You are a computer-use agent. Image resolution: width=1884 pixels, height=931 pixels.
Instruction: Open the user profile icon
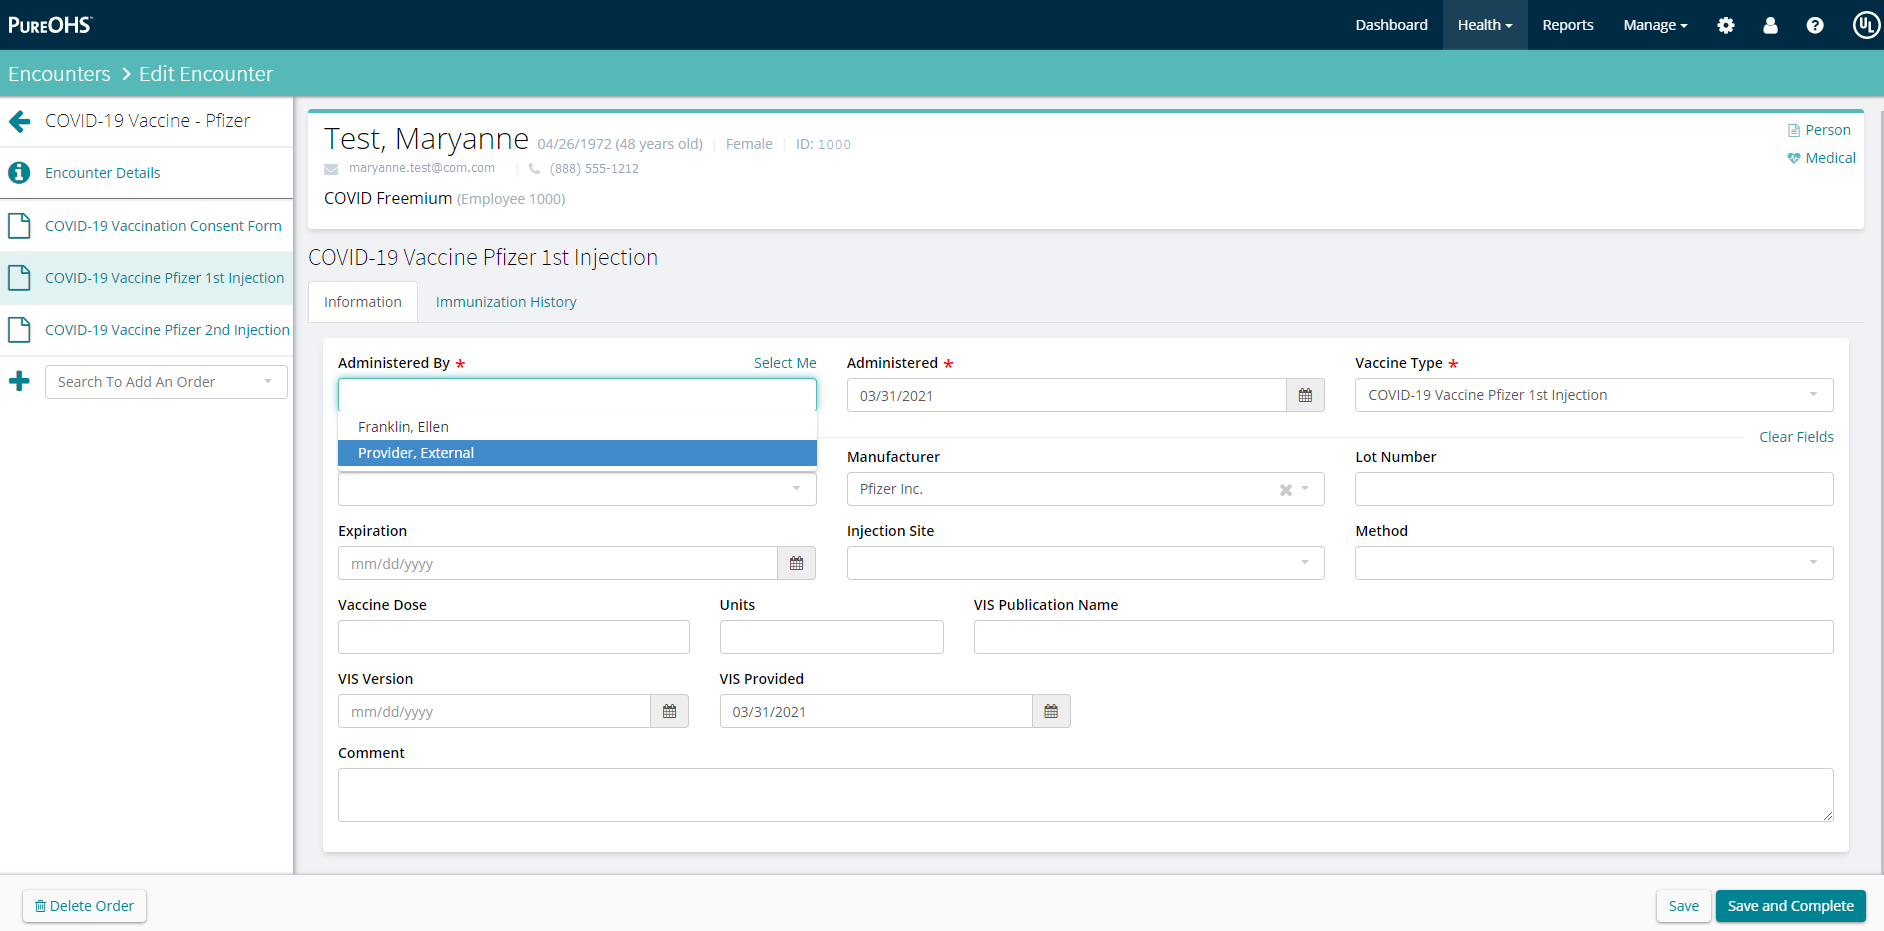tap(1770, 25)
